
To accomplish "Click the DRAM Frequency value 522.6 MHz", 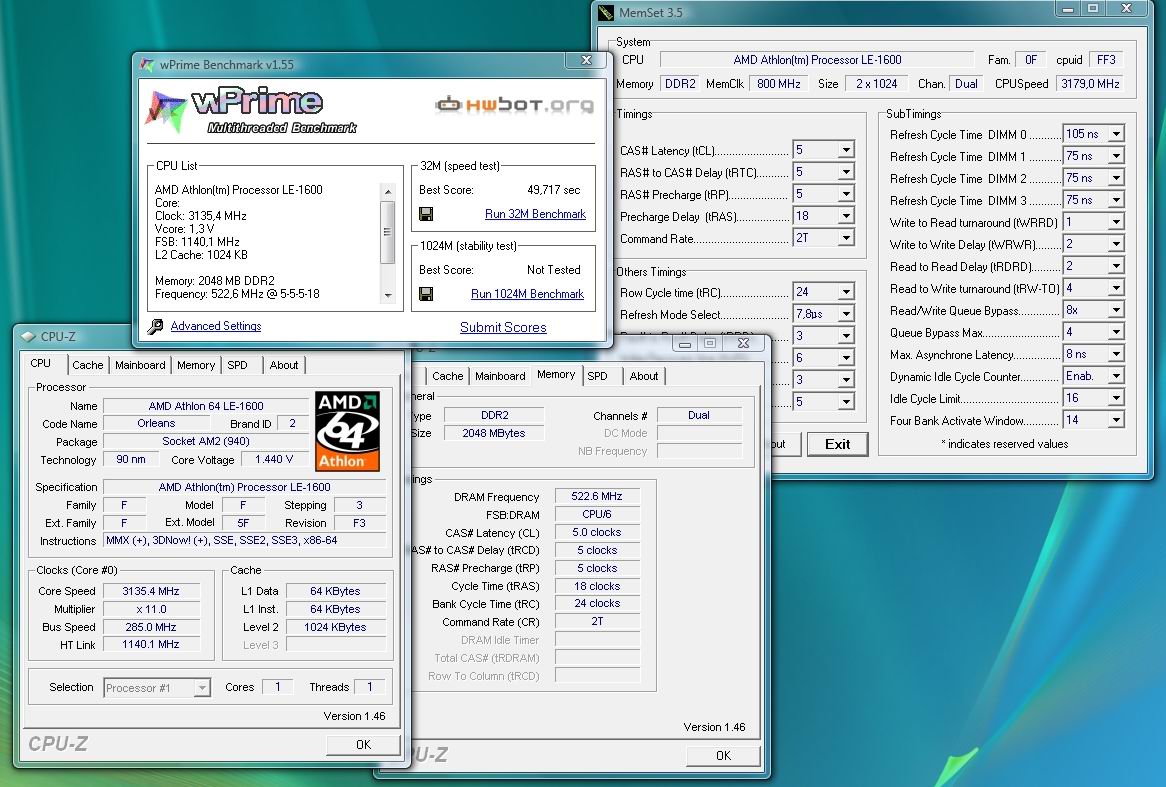I will 596,496.
